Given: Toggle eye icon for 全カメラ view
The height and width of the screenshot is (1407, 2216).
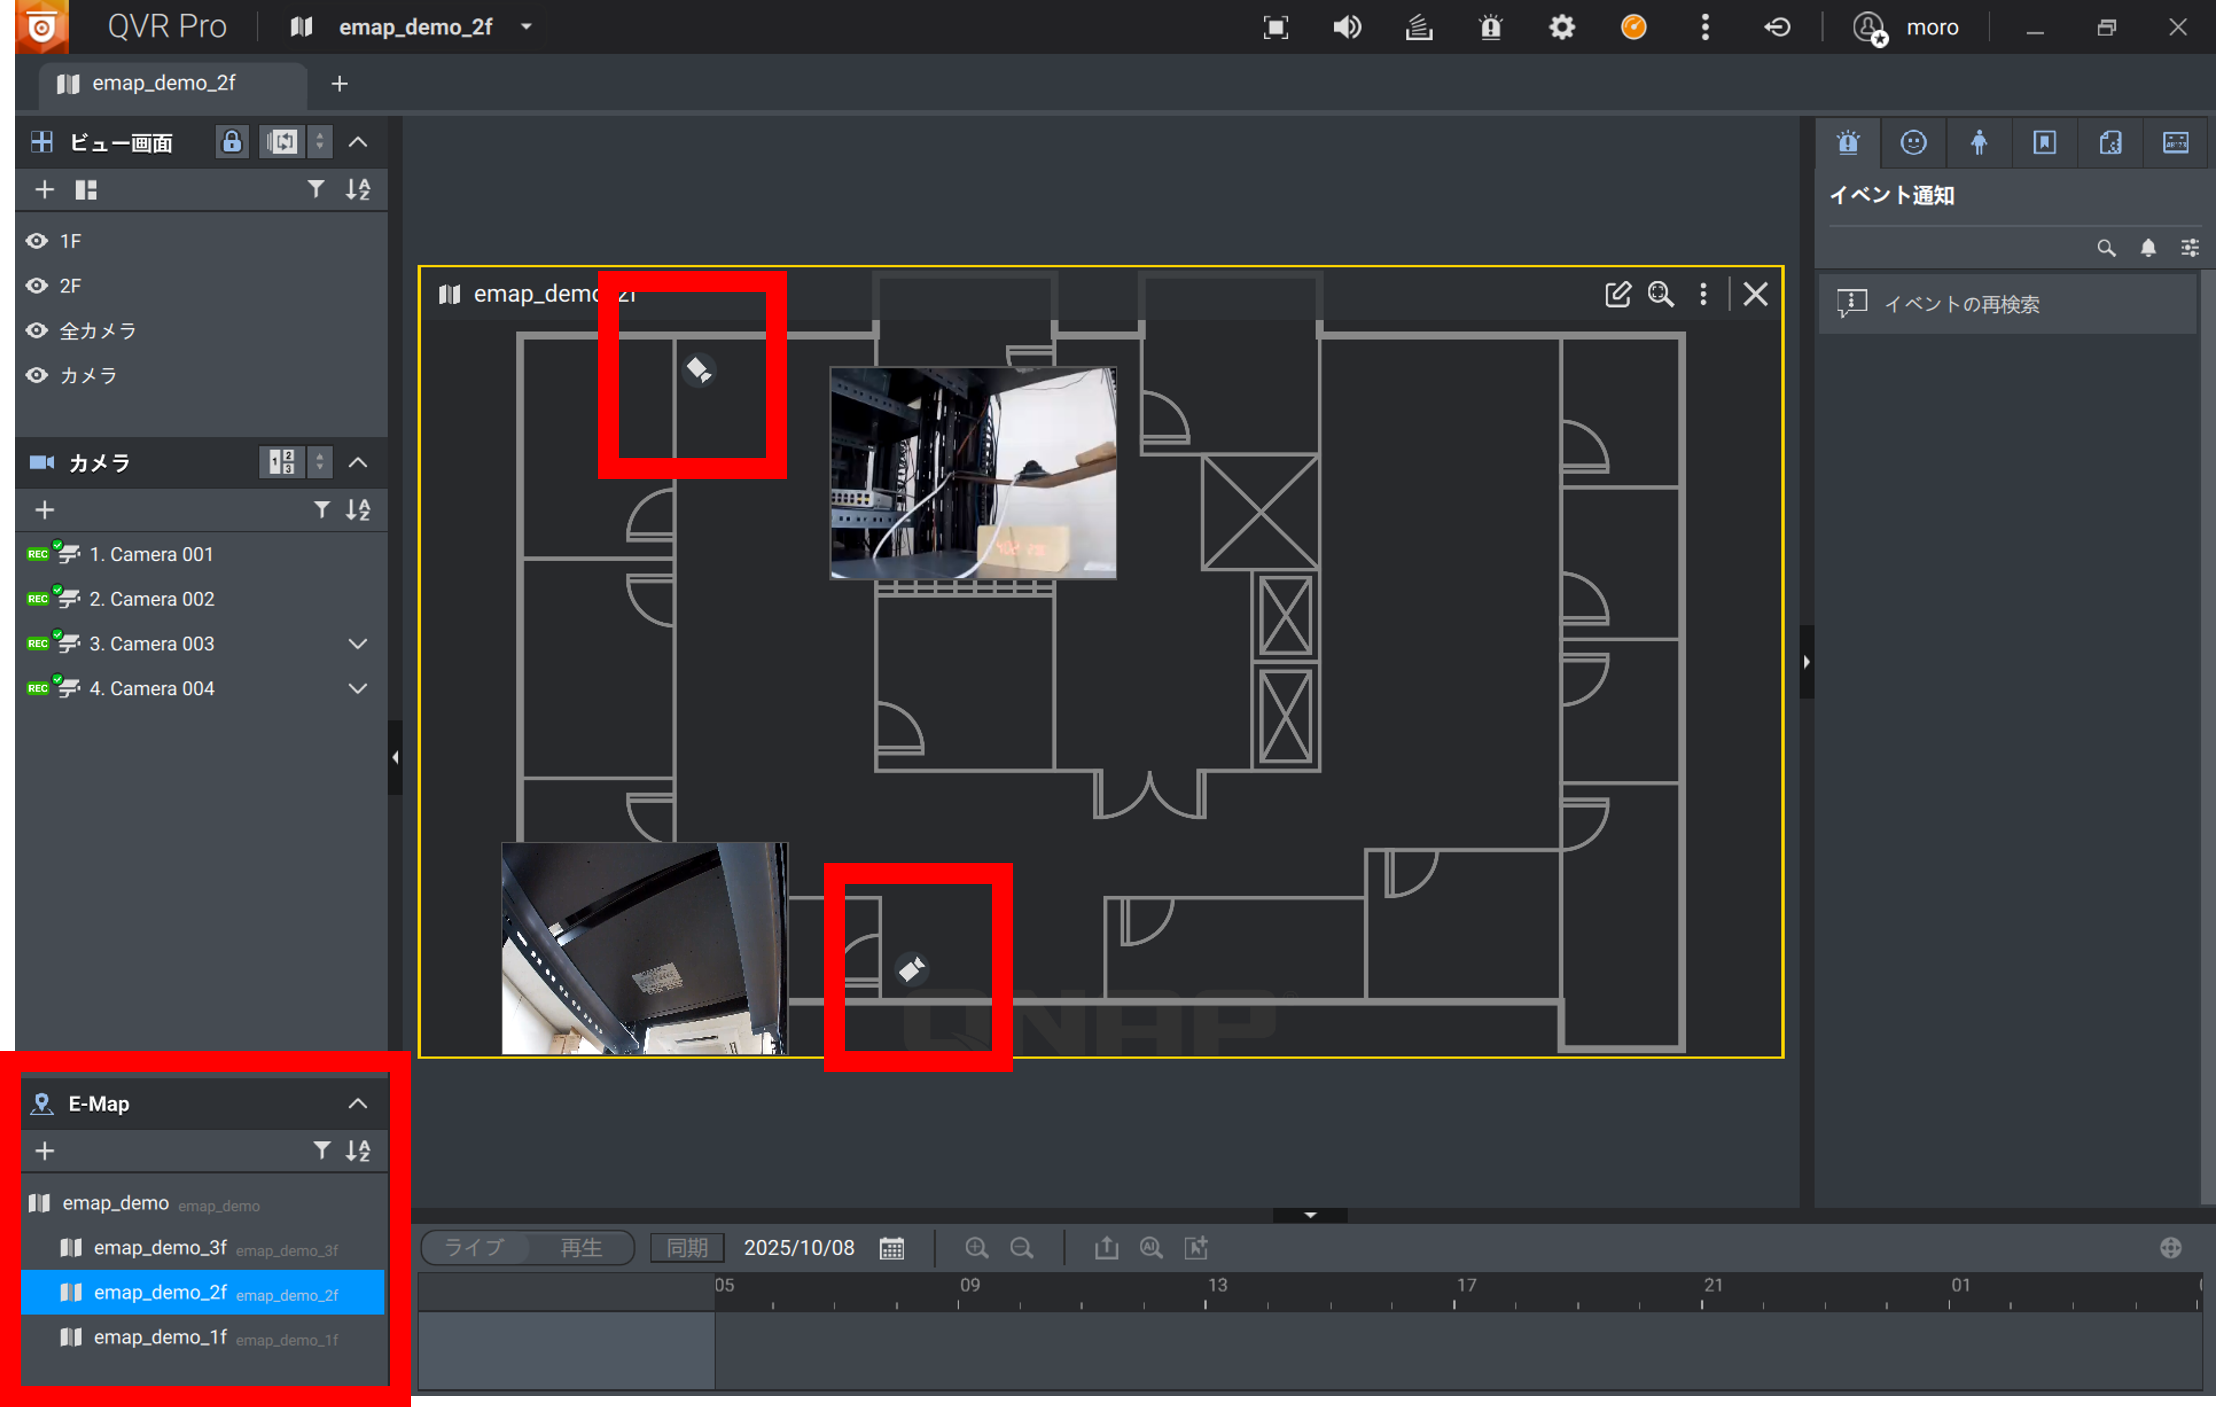Looking at the screenshot, I should point(37,331).
